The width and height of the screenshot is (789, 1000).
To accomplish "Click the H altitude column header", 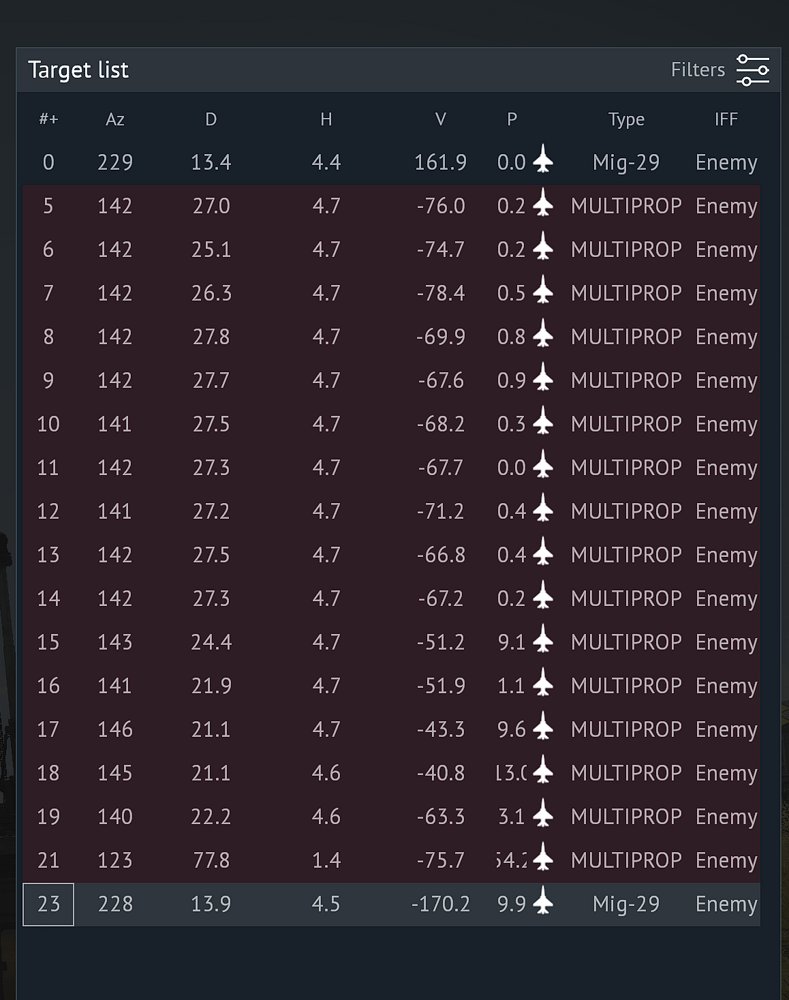I will 326,119.
